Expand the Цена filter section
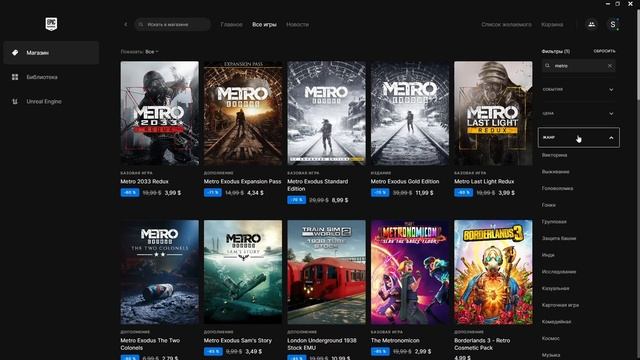This screenshot has width=640, height=360. click(578, 113)
